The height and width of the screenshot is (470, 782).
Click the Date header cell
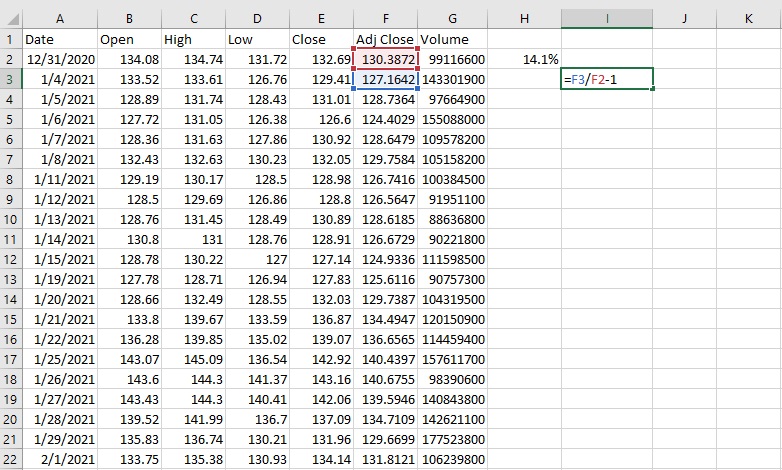click(60, 40)
